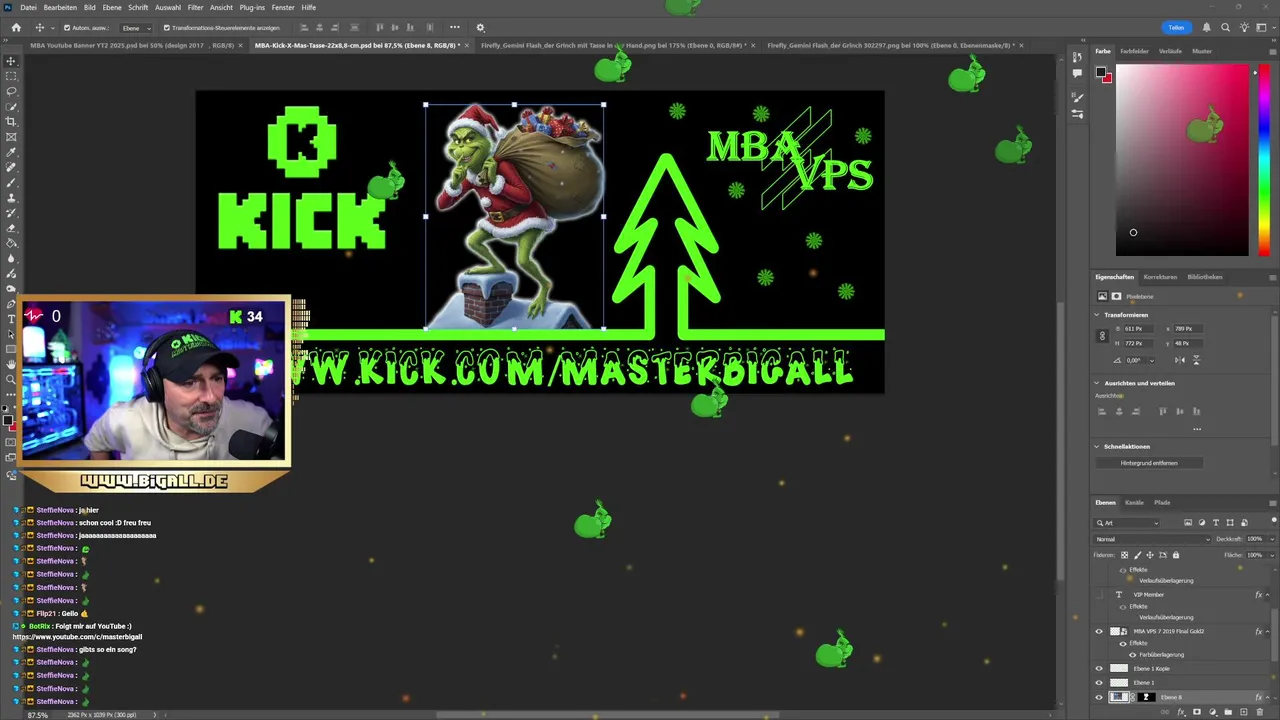1280x720 pixels.
Task: Switch to the Kanäle tab
Action: (1134, 502)
